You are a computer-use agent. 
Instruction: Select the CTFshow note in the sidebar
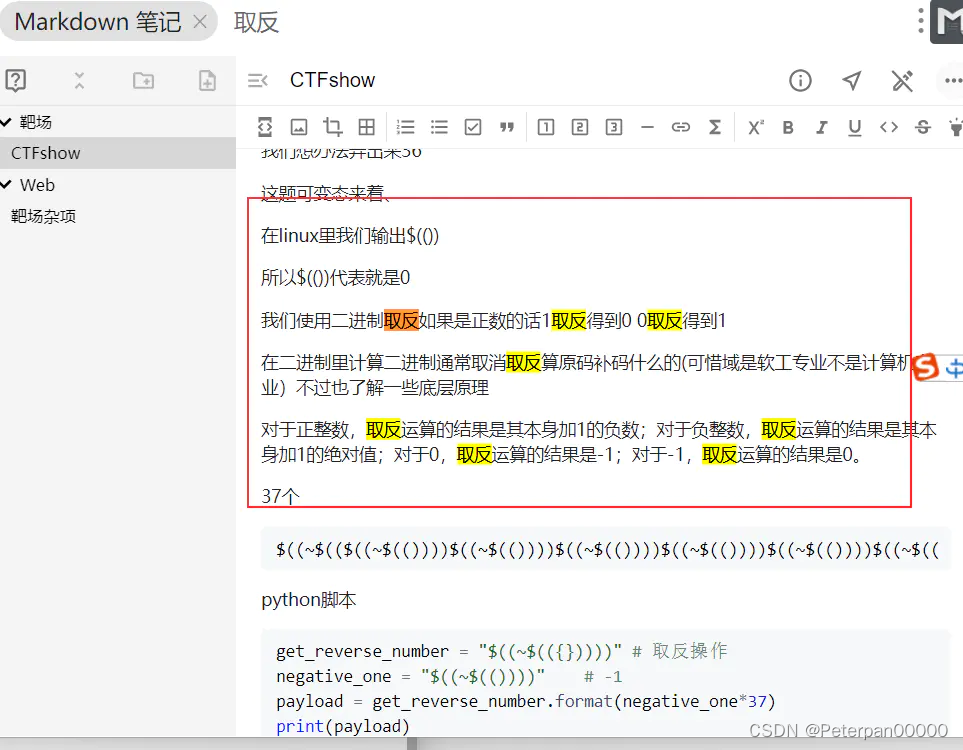(x=118, y=153)
